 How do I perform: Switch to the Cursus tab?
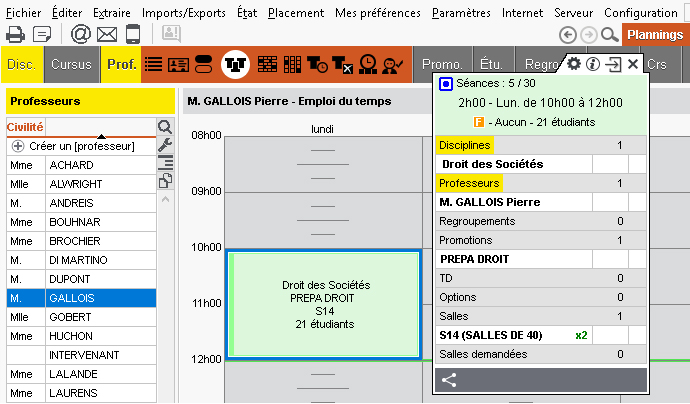(71, 64)
